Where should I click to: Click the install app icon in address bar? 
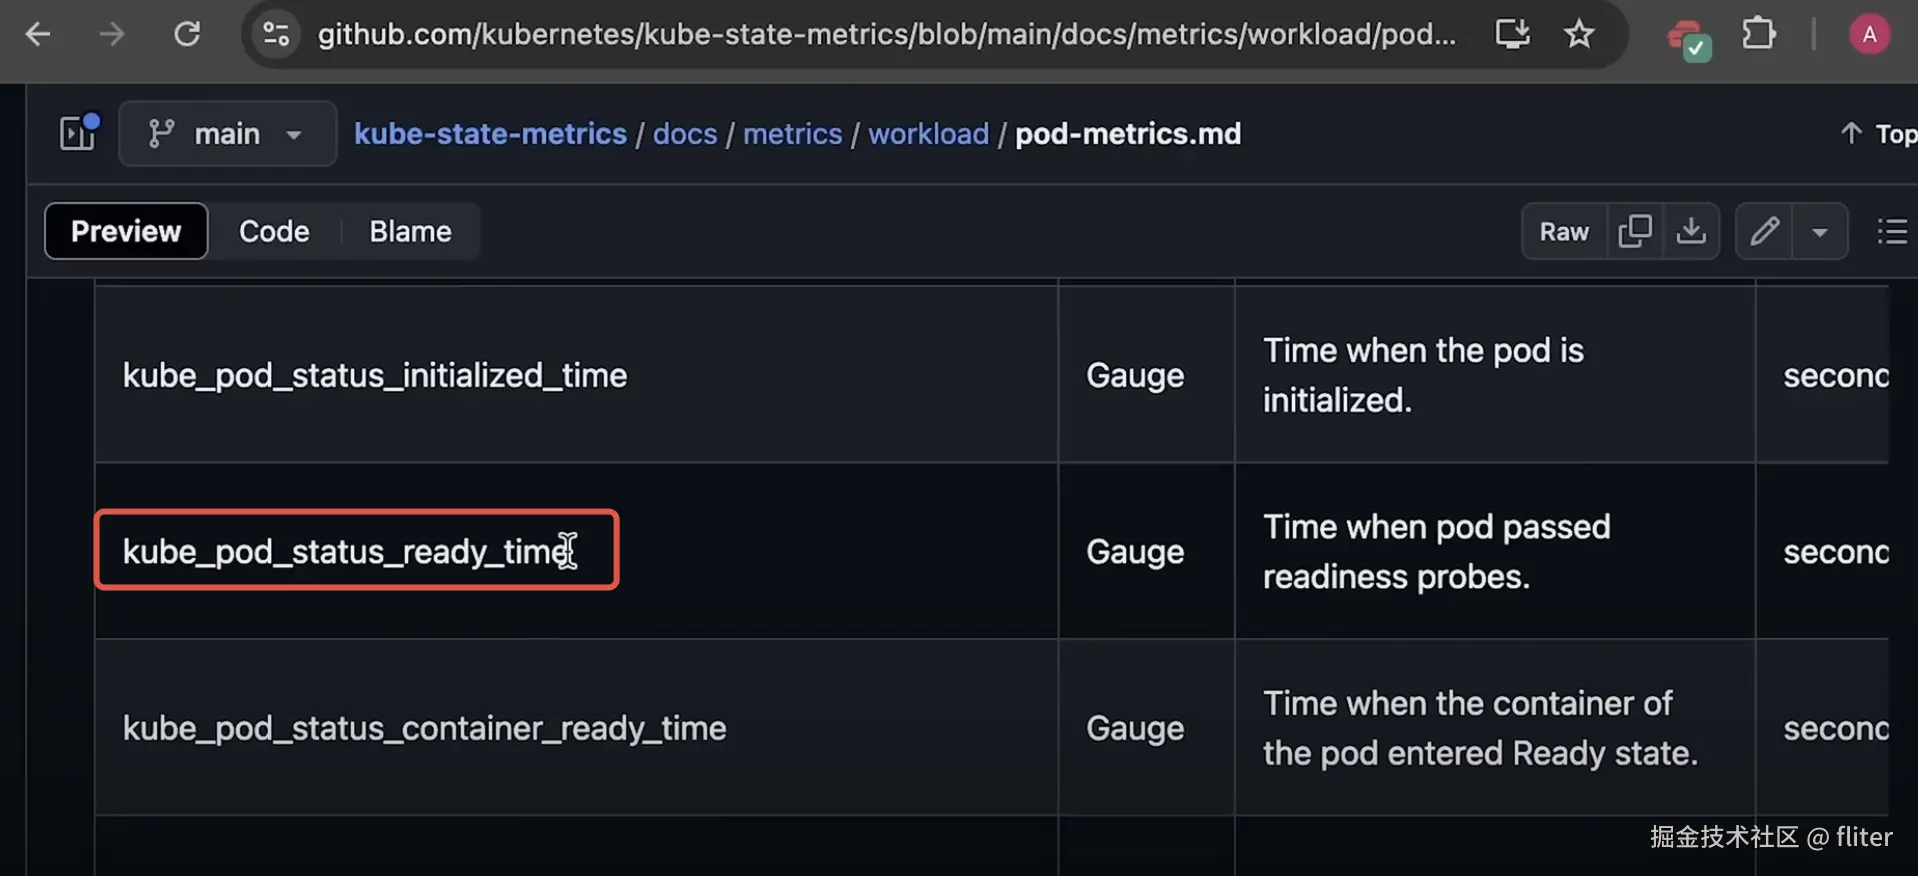coord(1512,34)
